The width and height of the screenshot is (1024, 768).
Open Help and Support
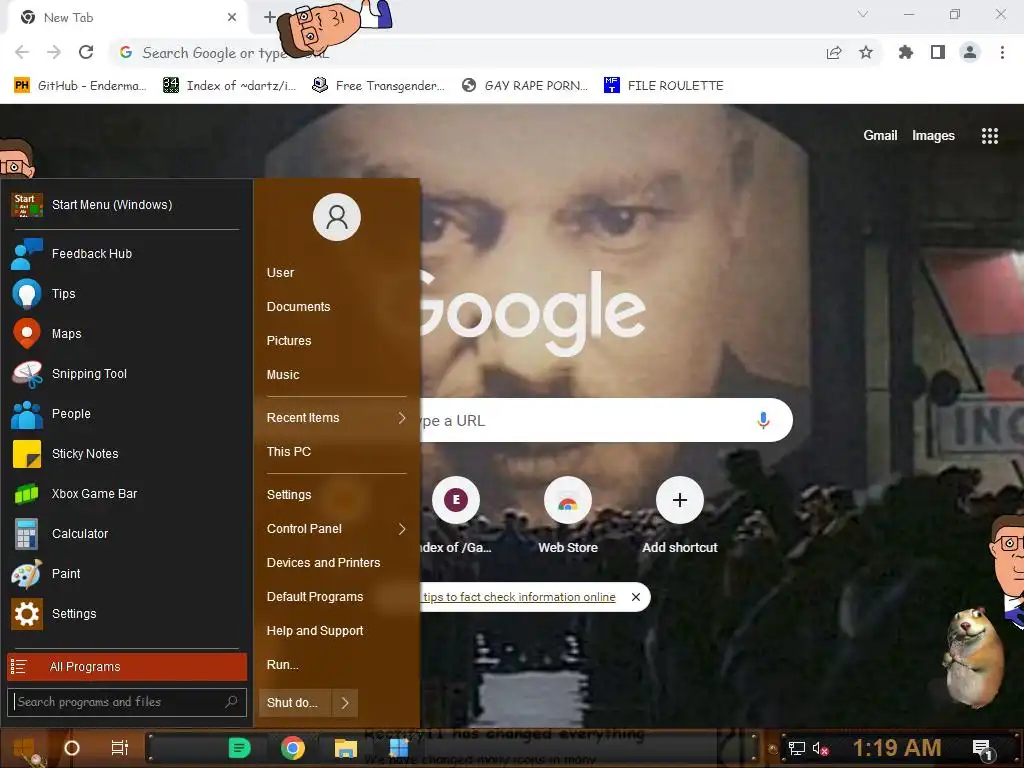(x=315, y=631)
